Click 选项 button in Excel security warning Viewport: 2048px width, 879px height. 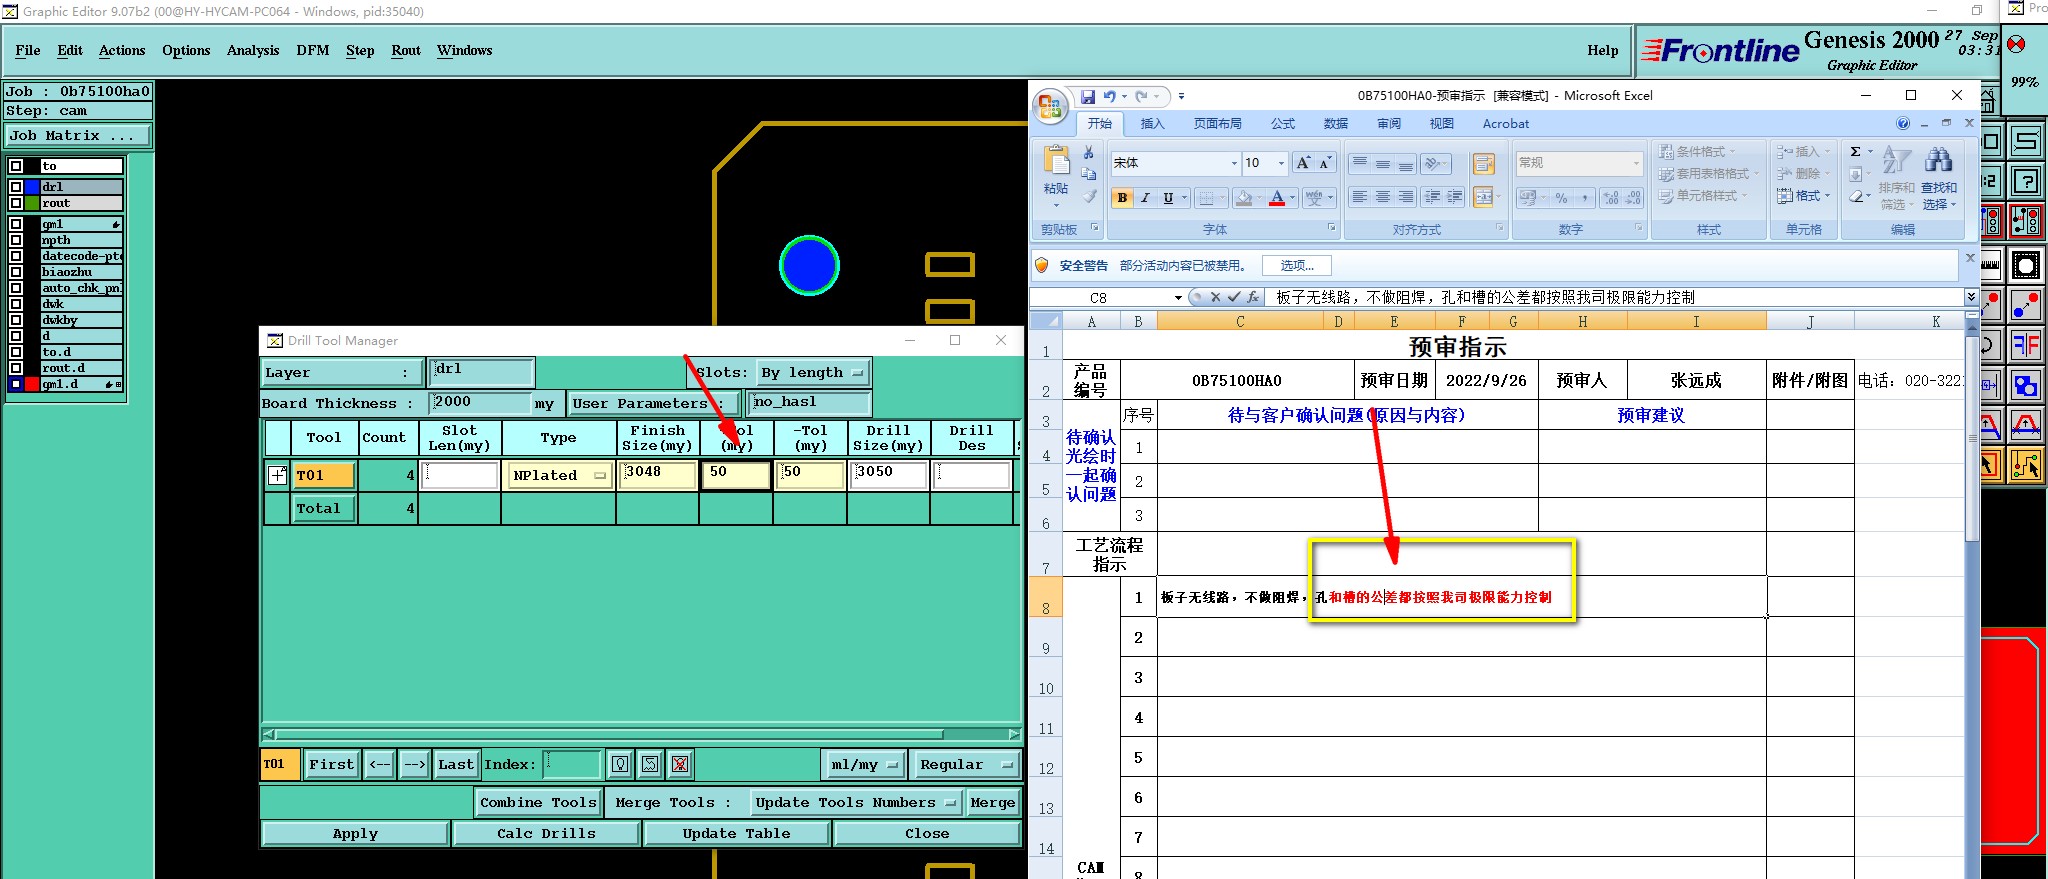[x=1297, y=265]
